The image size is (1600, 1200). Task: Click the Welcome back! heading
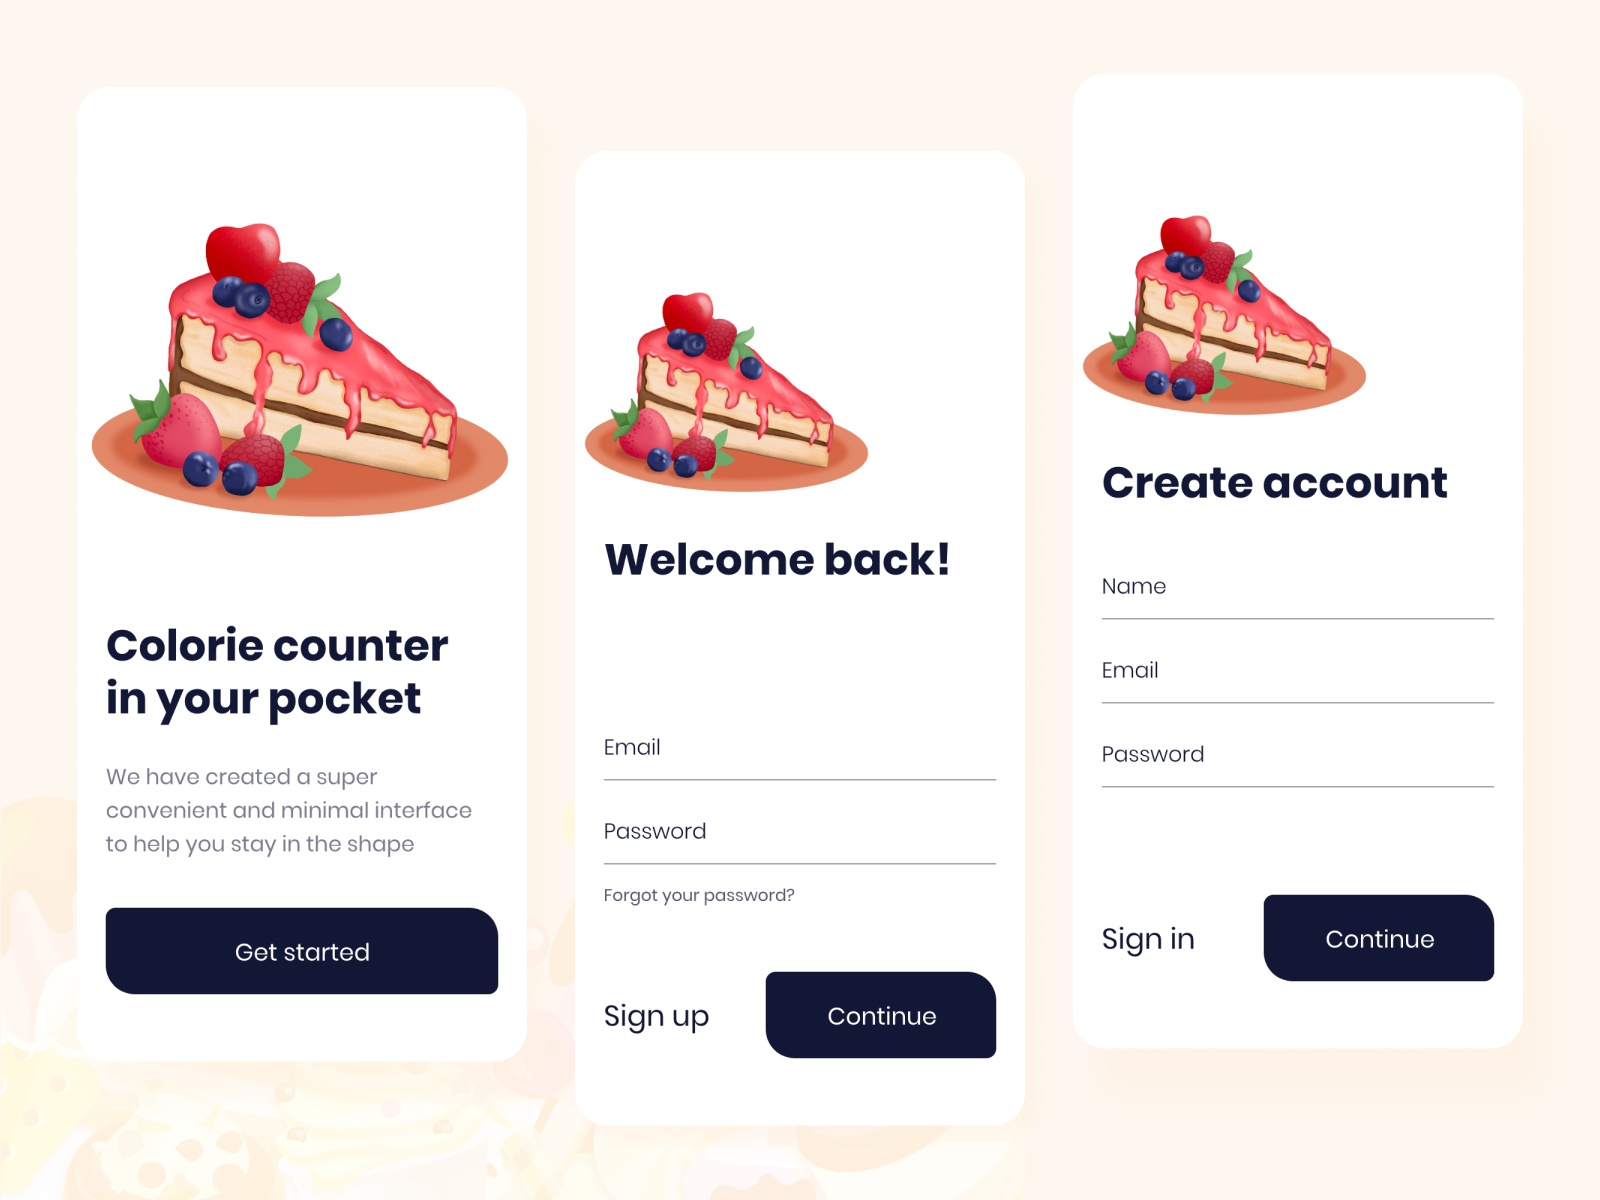pyautogui.click(x=777, y=559)
